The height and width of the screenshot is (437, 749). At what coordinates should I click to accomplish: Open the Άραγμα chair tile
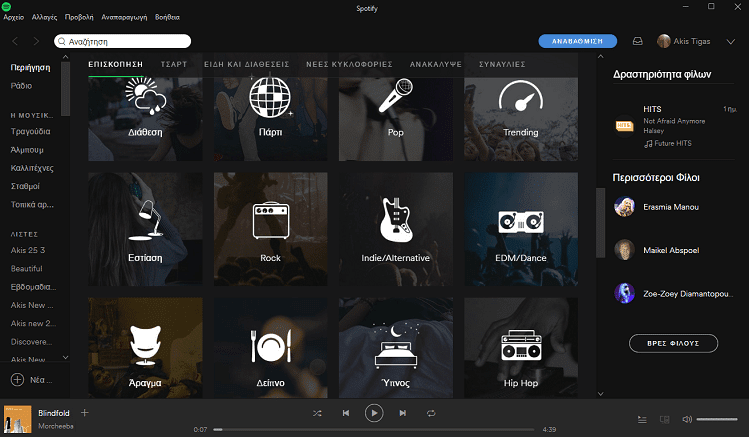[145, 348]
